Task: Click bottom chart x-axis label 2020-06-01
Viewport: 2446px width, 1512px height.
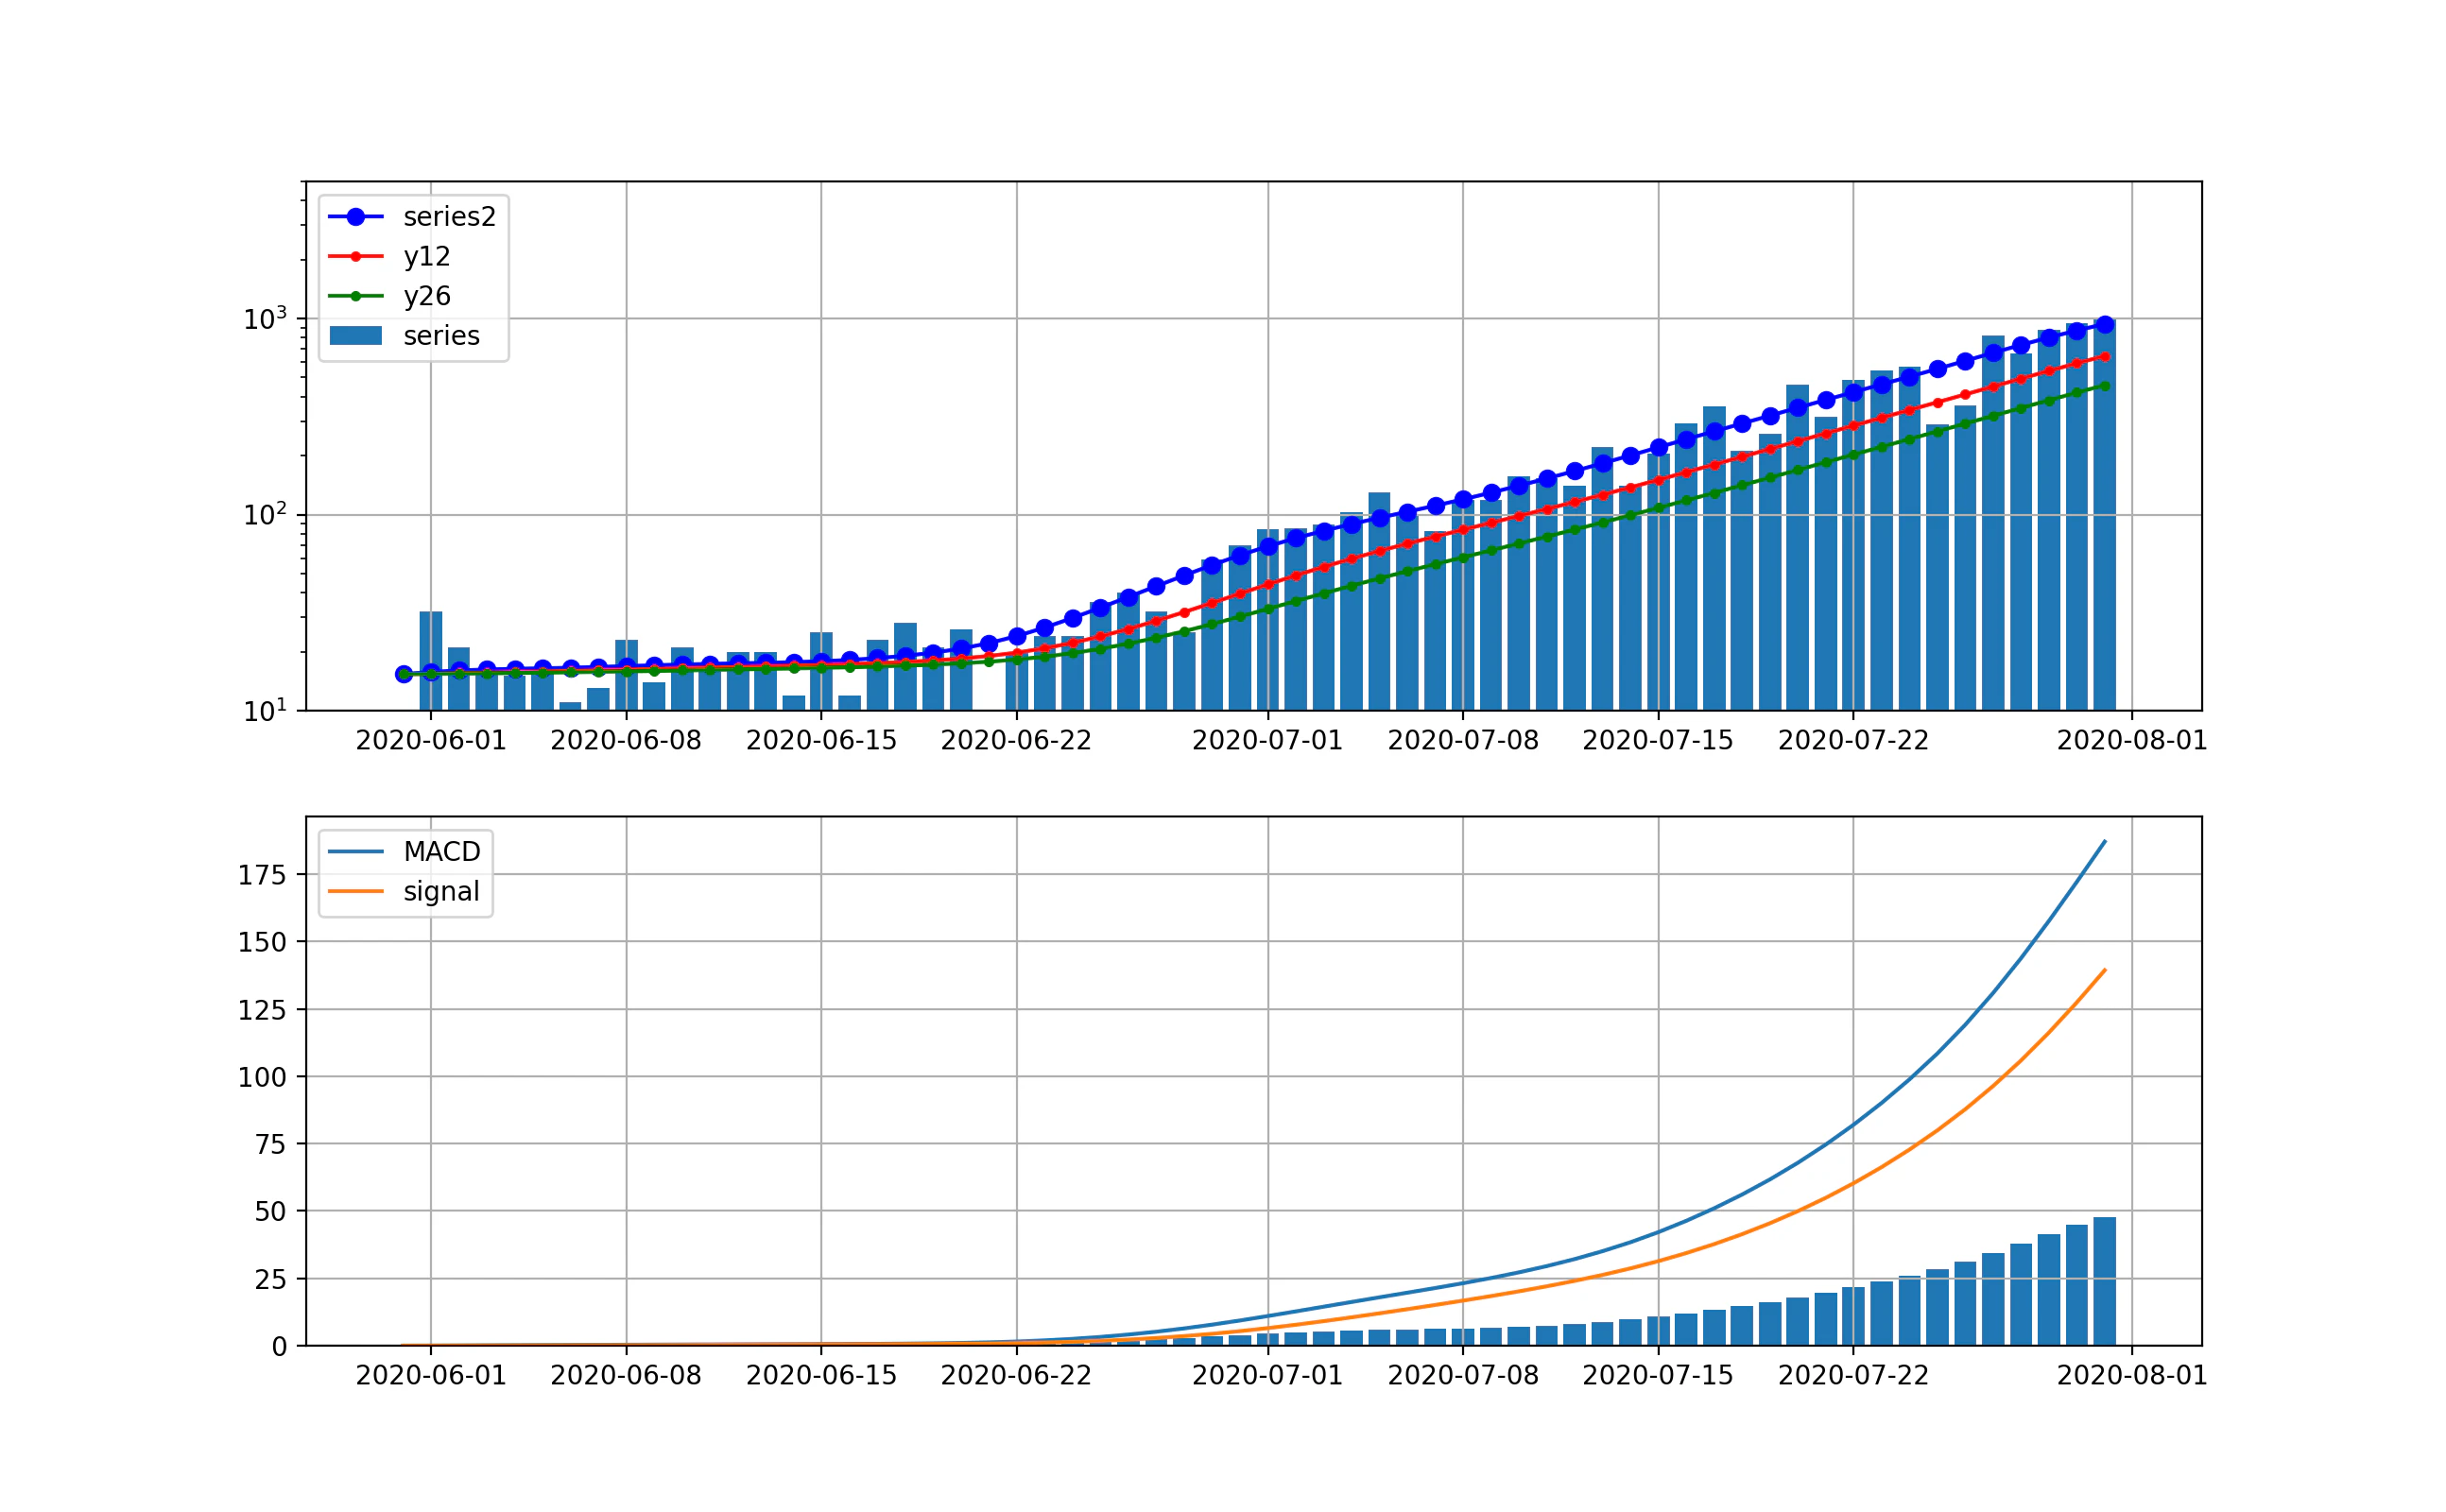Action: tap(431, 1376)
